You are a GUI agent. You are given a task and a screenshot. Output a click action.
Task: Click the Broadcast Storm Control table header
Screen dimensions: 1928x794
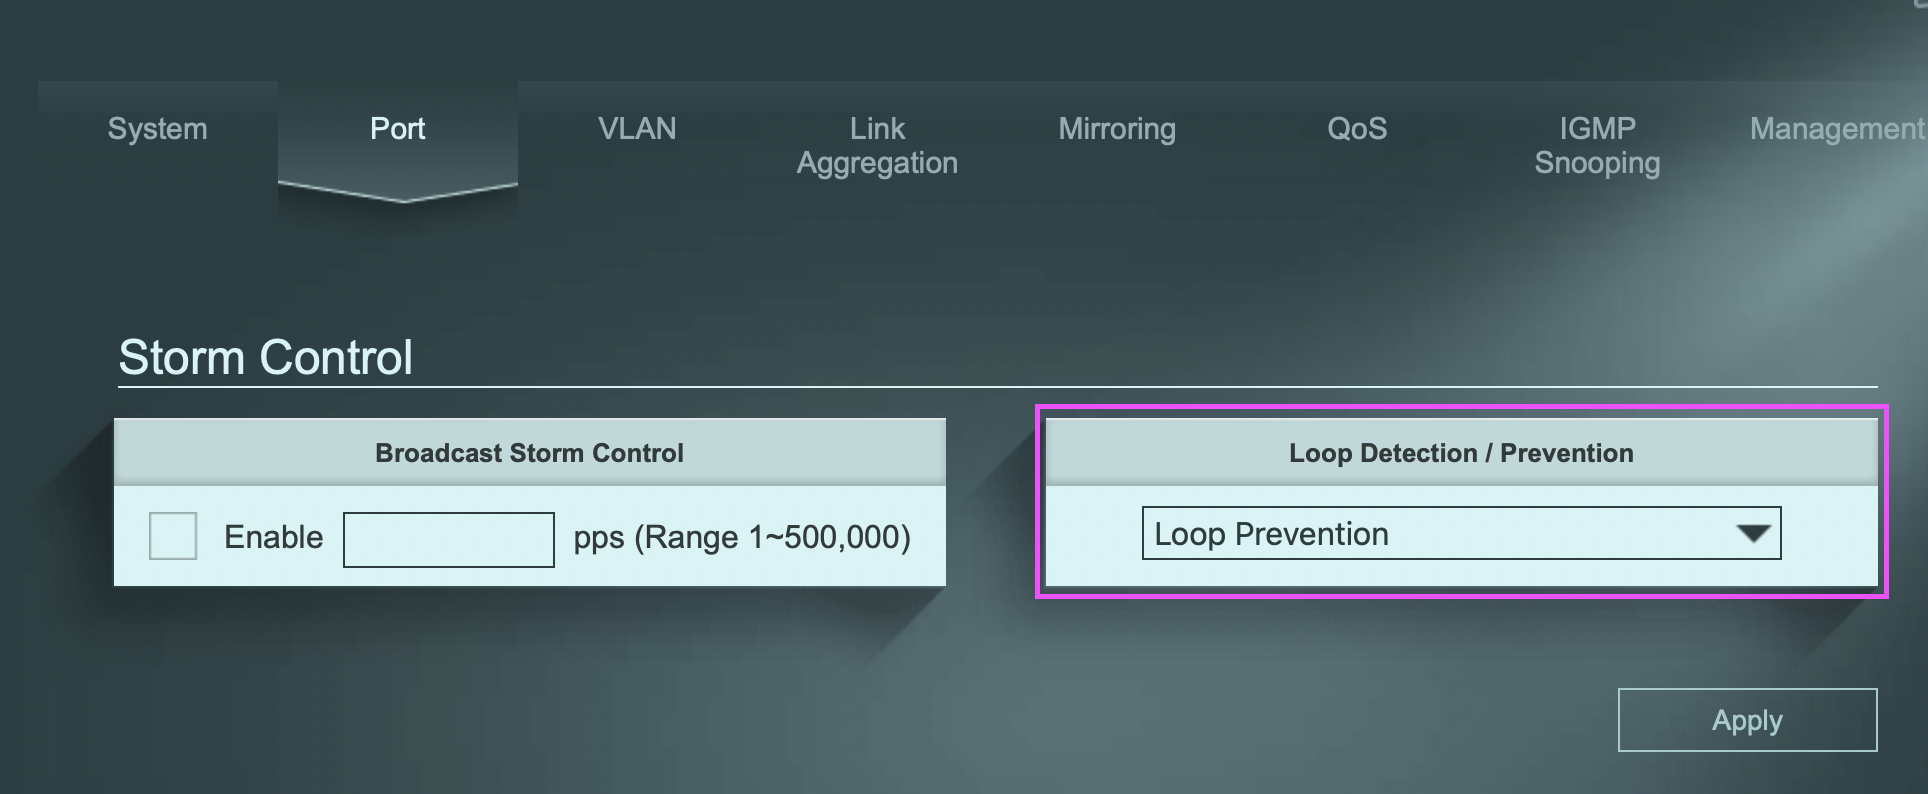coord(529,452)
